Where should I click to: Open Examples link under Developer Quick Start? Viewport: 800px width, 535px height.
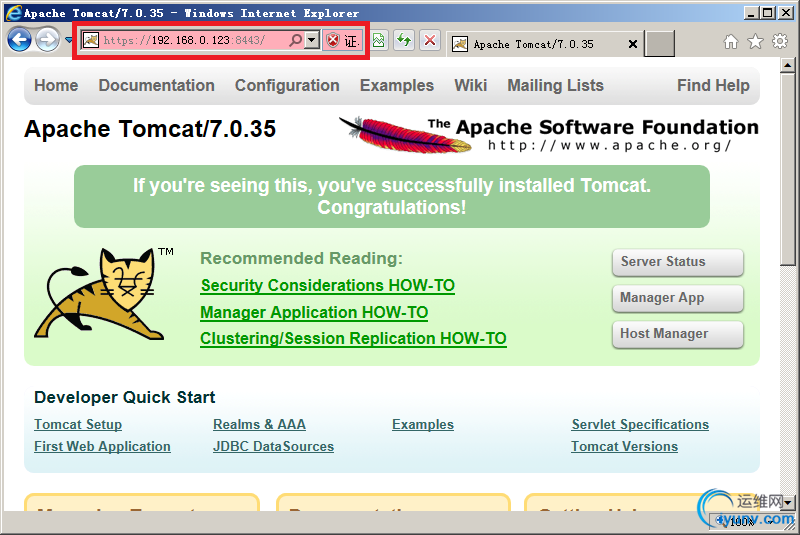click(x=423, y=424)
